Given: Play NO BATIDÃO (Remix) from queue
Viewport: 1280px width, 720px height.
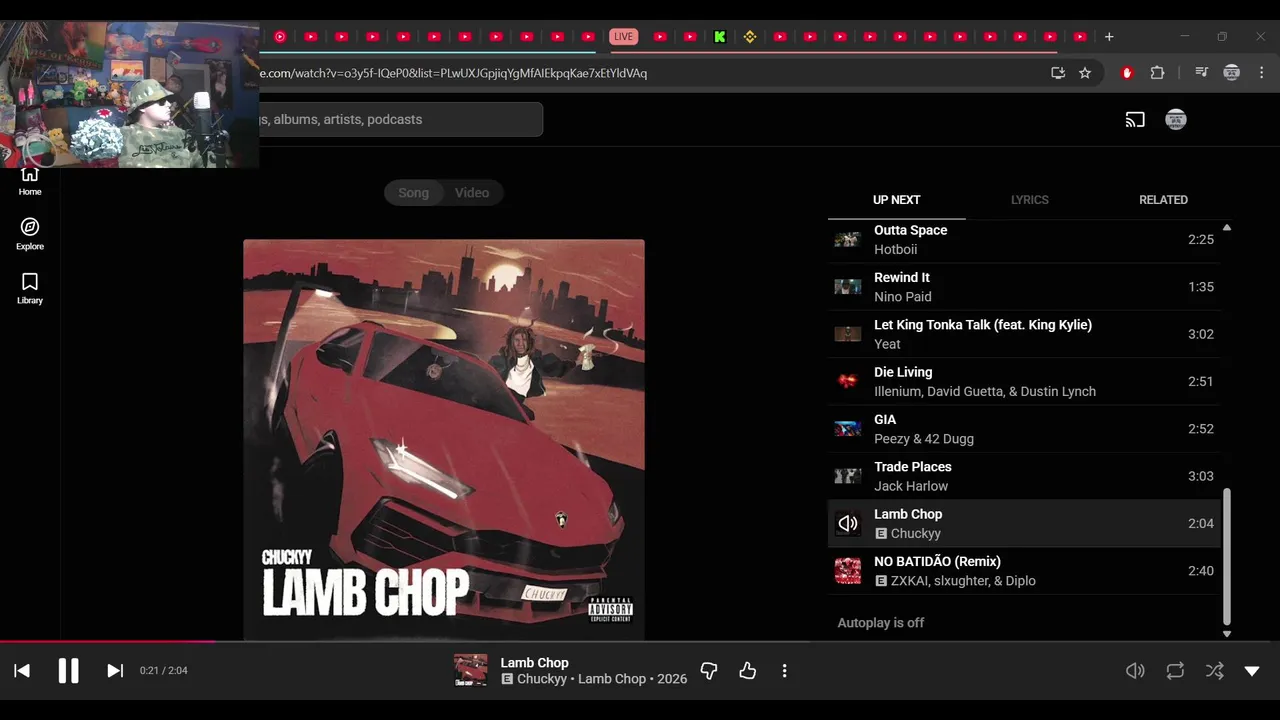Looking at the screenshot, I should pyautogui.click(x=1024, y=571).
